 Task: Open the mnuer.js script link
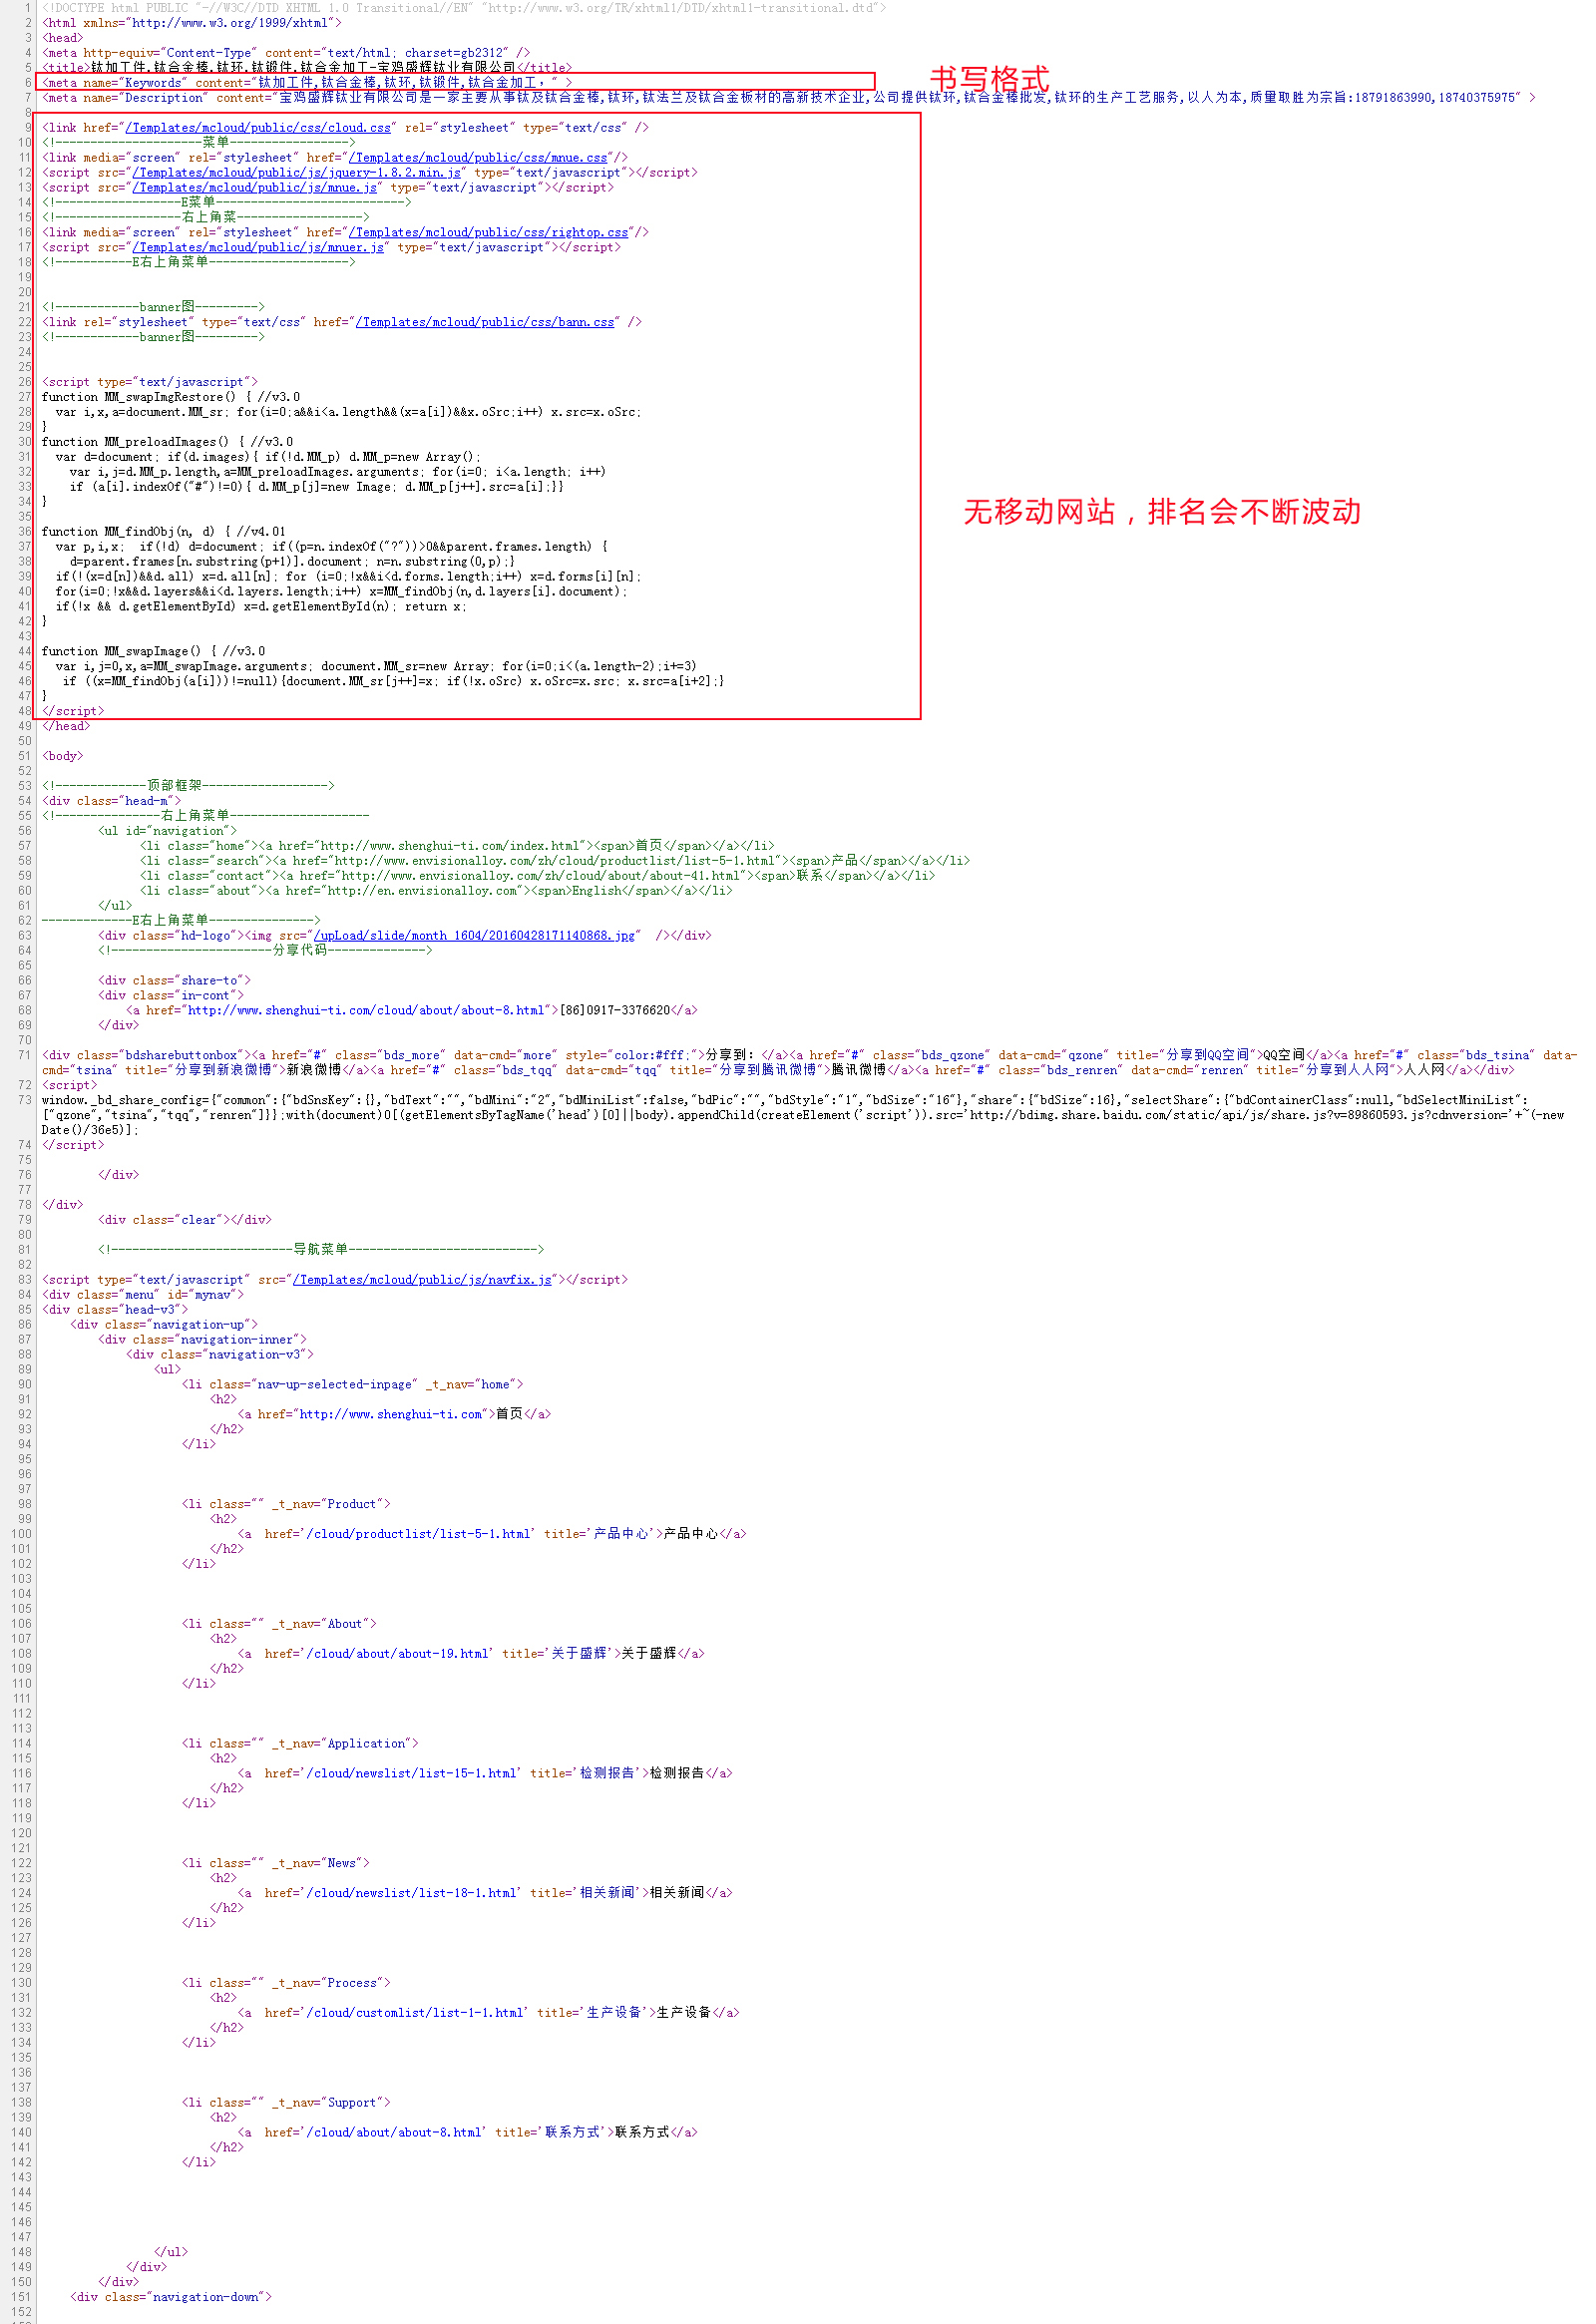point(258,248)
